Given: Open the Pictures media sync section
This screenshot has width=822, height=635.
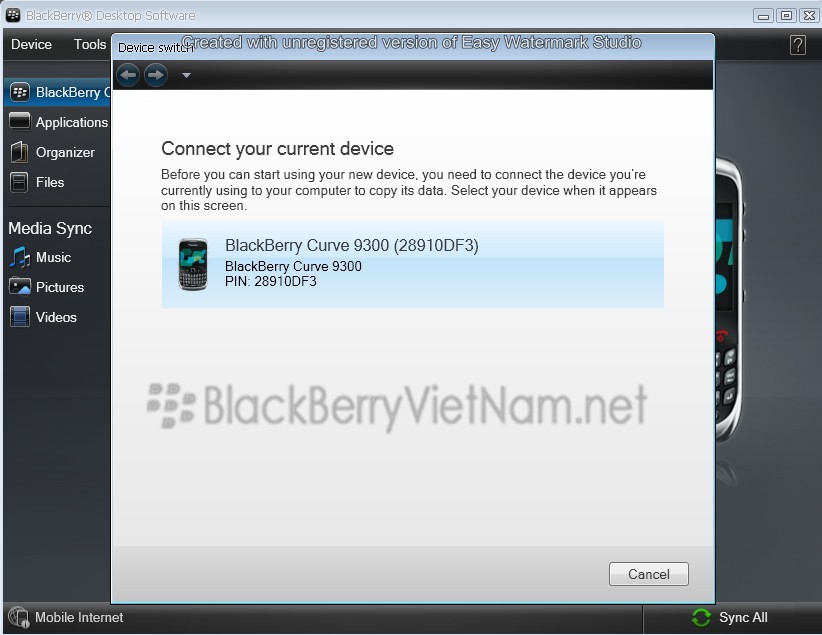Looking at the screenshot, I should (x=60, y=287).
